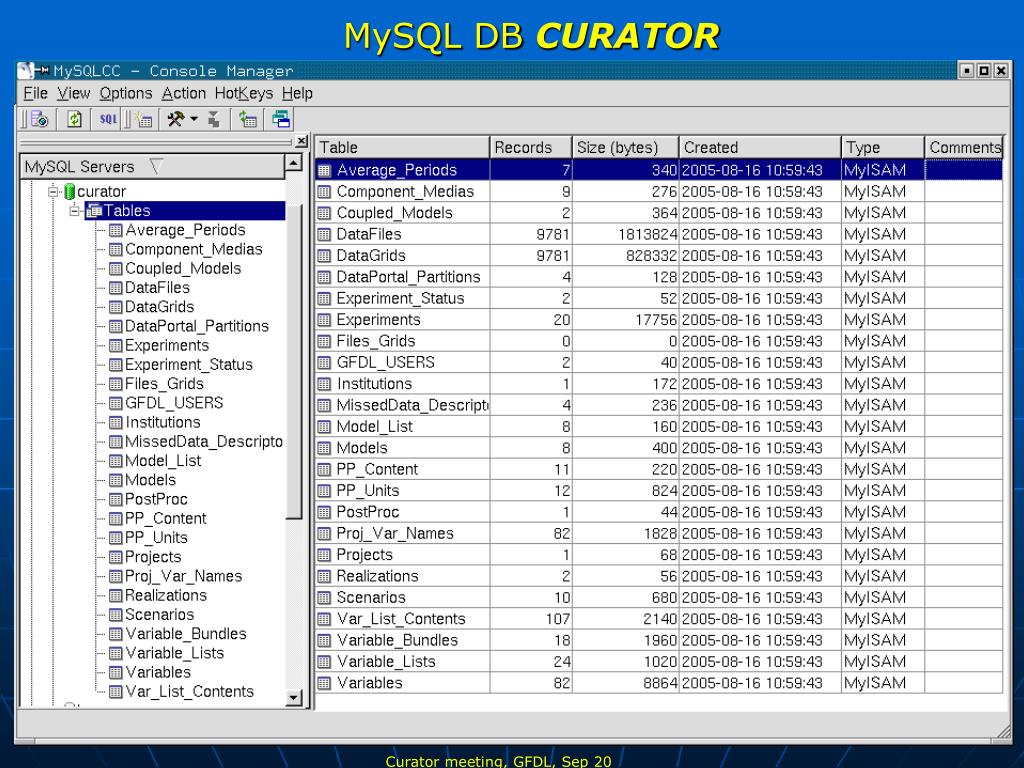
Task: Select the 'Realizations' name in table list
Action: [x=377, y=577]
